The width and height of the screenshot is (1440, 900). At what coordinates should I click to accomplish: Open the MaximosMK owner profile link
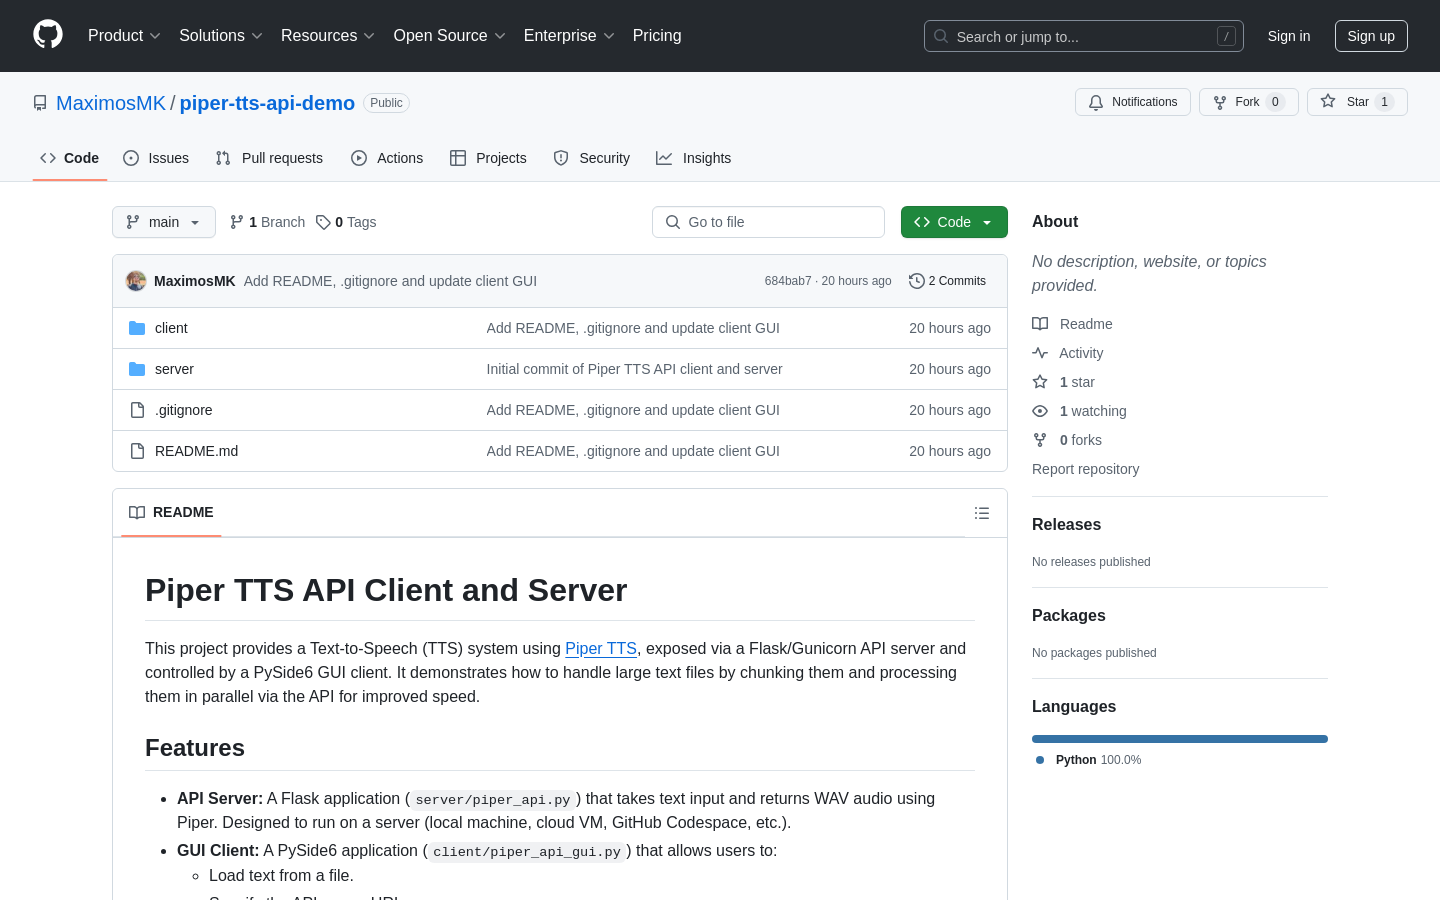111,103
